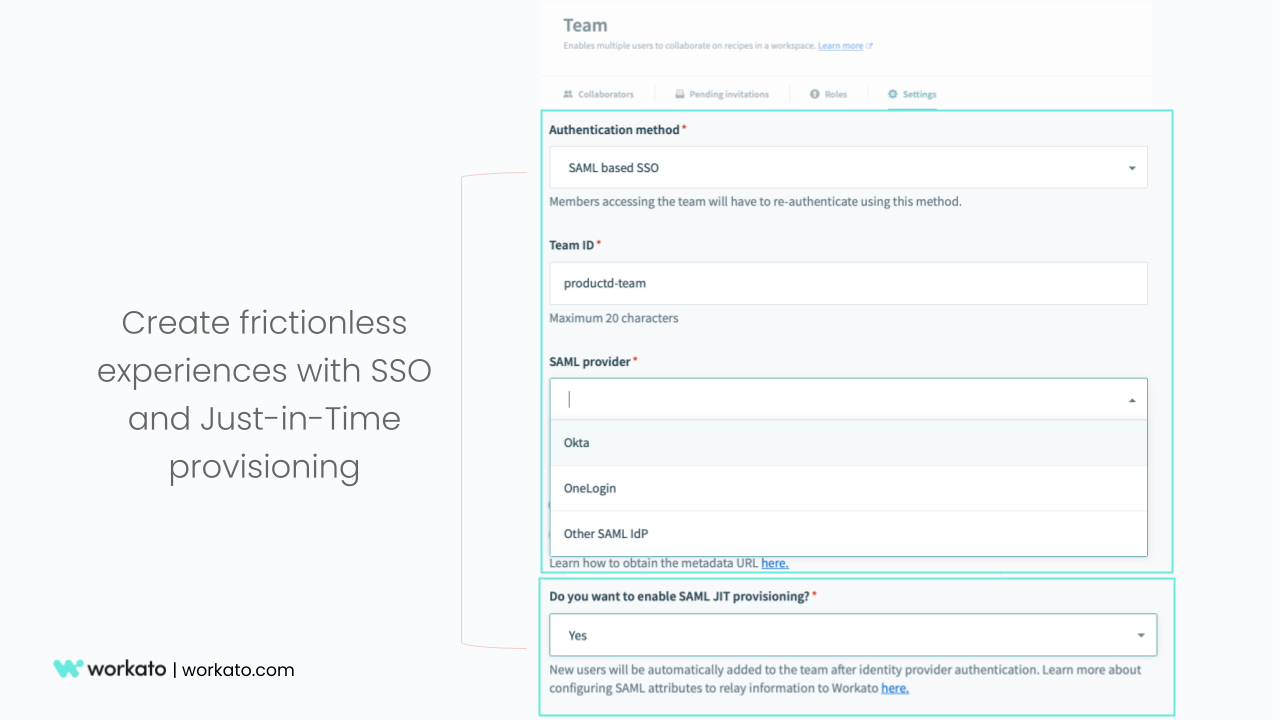Click the Authentication method dropdown arrow
1280x720 pixels.
click(1132, 168)
